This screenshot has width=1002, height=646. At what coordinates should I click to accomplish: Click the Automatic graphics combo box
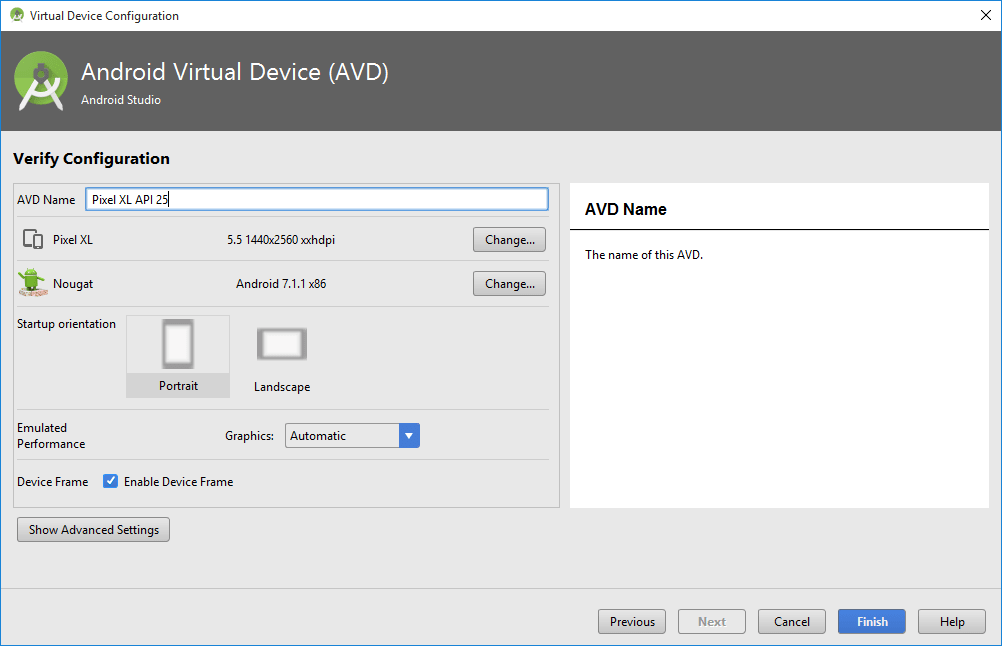(x=342, y=436)
